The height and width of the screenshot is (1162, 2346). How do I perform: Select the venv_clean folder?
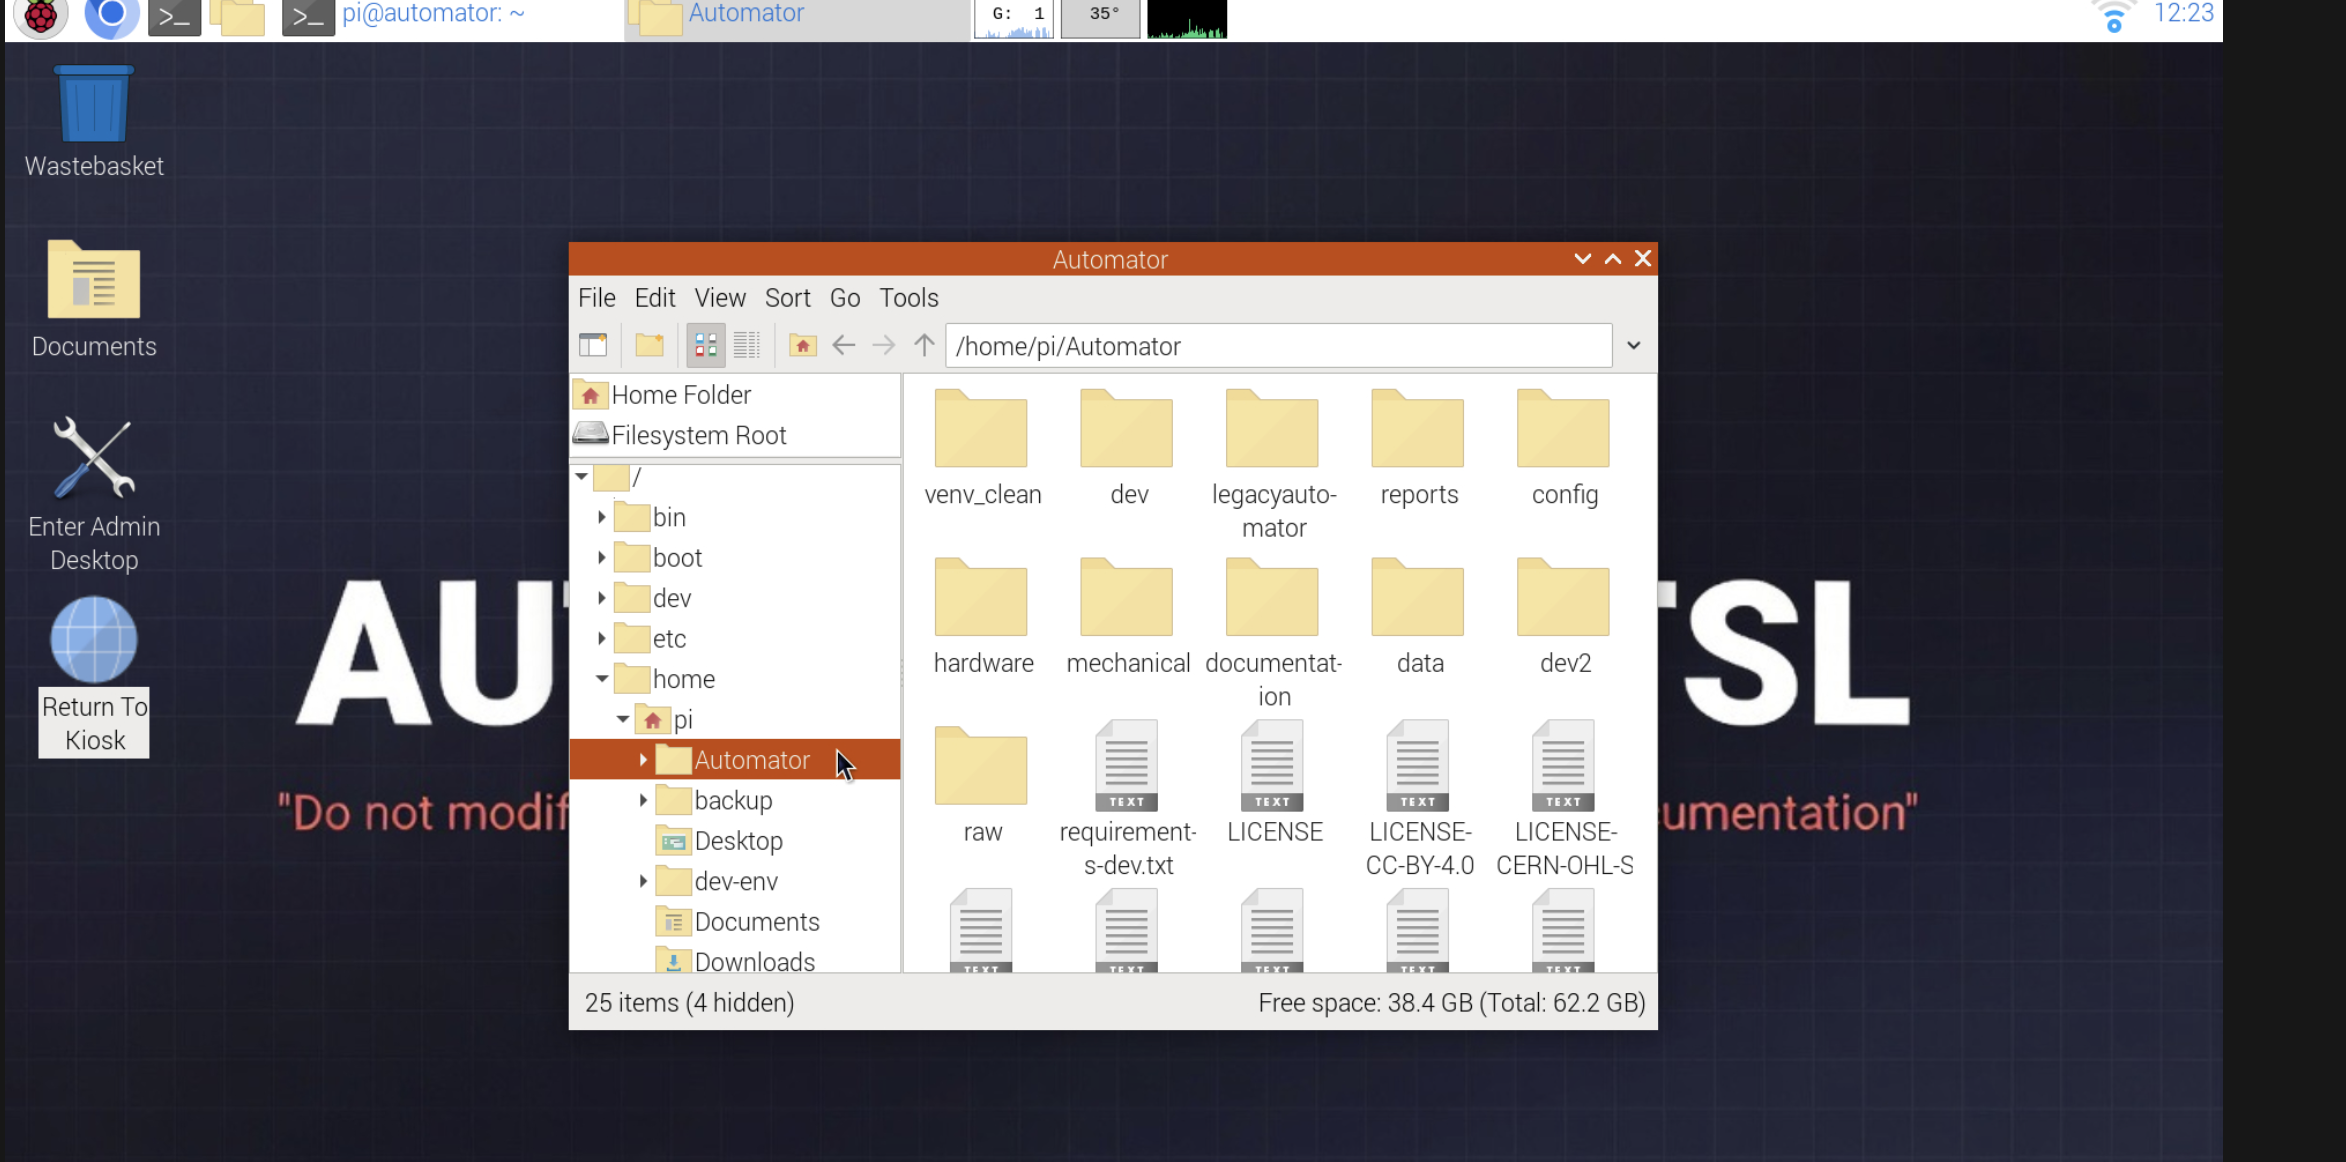pyautogui.click(x=982, y=449)
